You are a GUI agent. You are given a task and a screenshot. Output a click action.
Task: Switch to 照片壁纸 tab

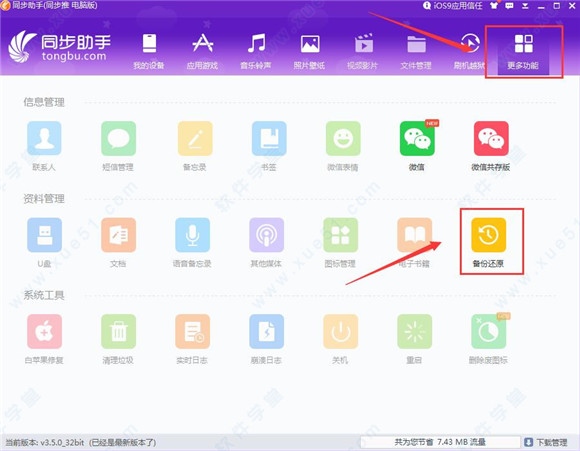[310, 51]
